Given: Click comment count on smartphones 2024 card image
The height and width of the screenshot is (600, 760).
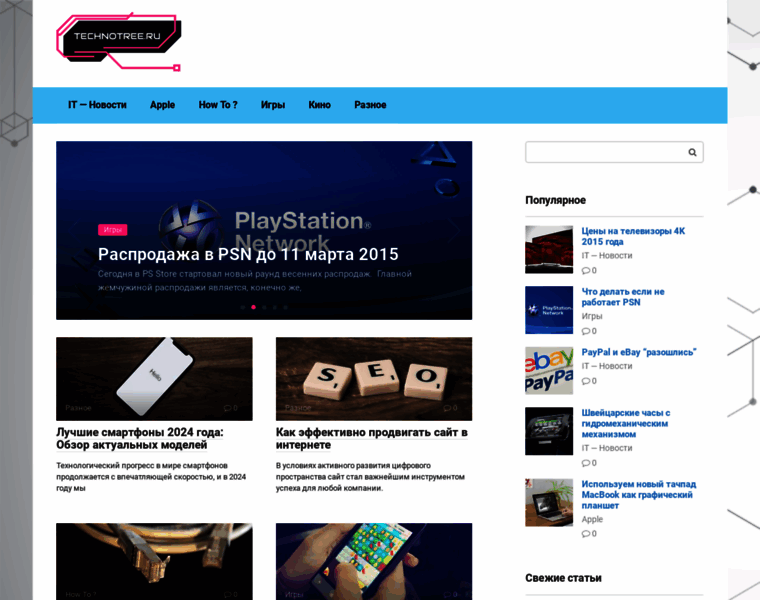Looking at the screenshot, I should [x=231, y=408].
